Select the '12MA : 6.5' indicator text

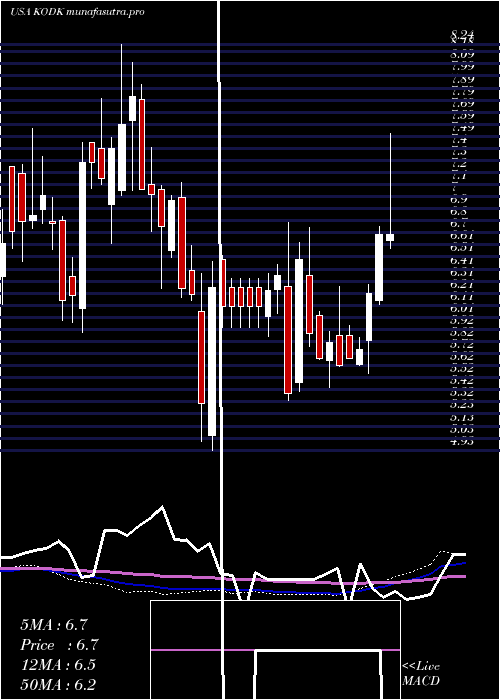[58, 665]
